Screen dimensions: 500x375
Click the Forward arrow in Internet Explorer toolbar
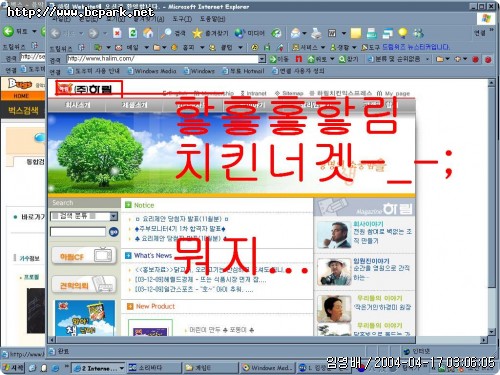pos(93,33)
